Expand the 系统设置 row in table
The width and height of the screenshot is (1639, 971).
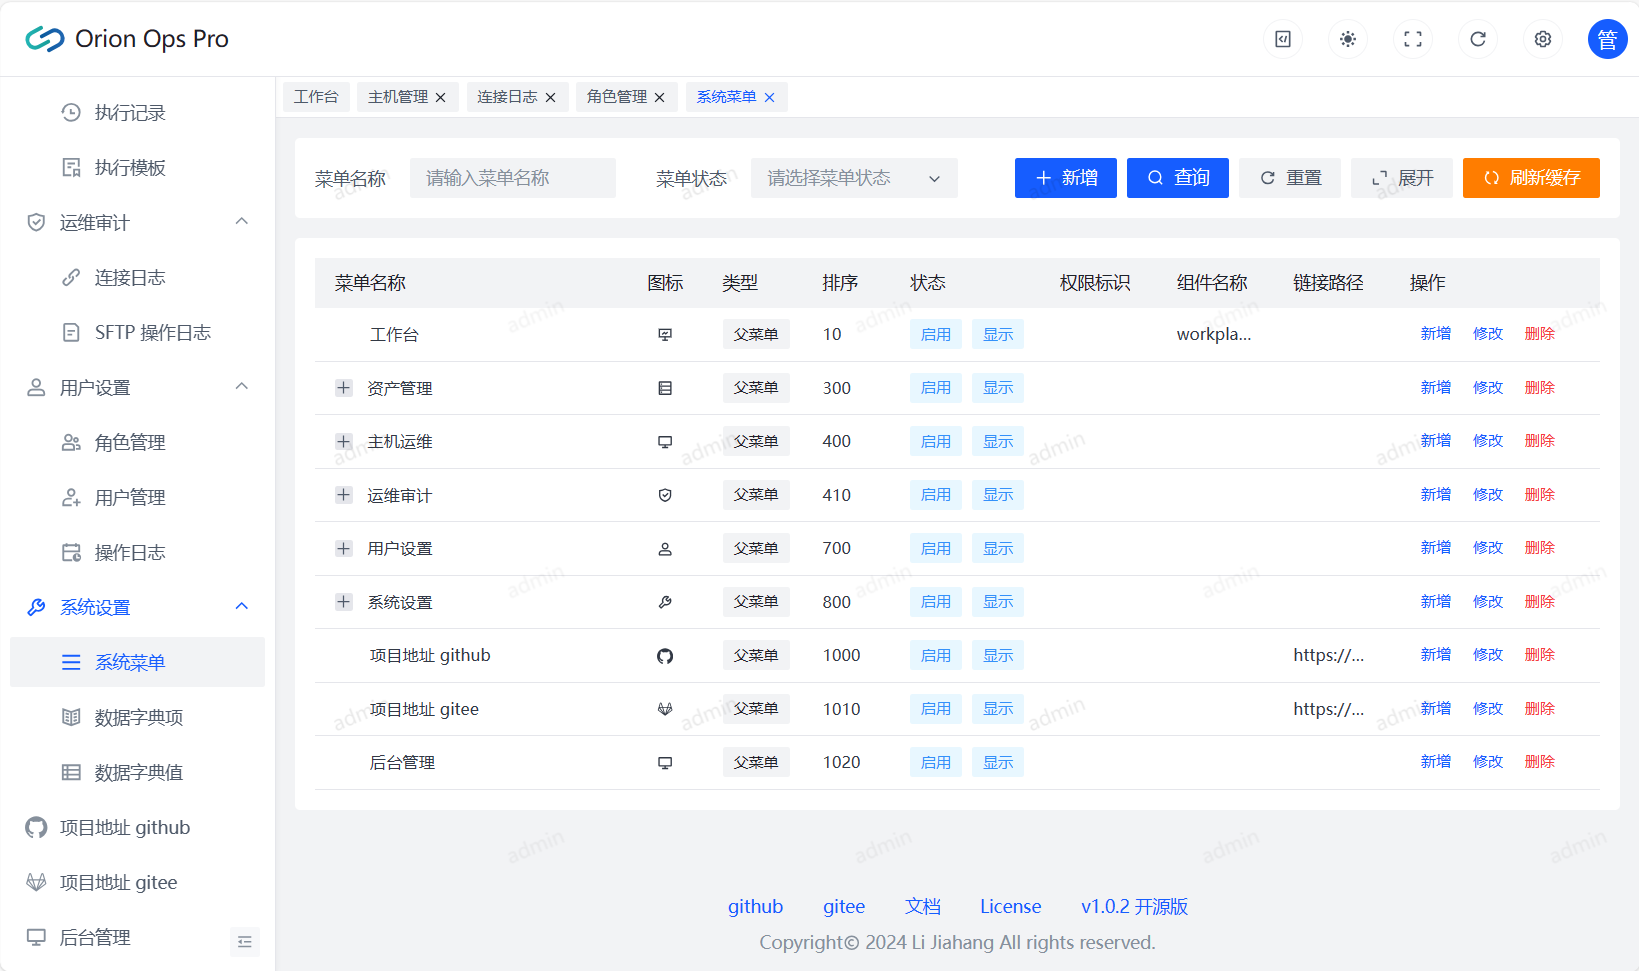[344, 602]
